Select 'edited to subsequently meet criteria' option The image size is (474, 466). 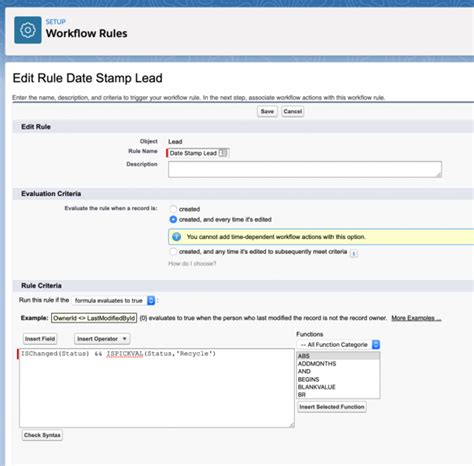(x=173, y=252)
